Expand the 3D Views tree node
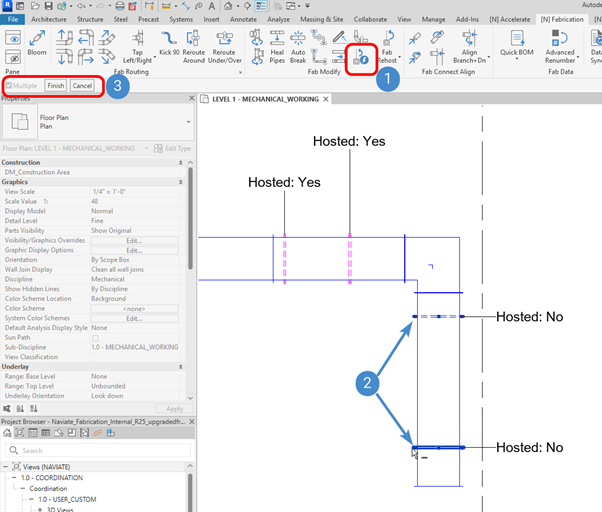 (40, 509)
